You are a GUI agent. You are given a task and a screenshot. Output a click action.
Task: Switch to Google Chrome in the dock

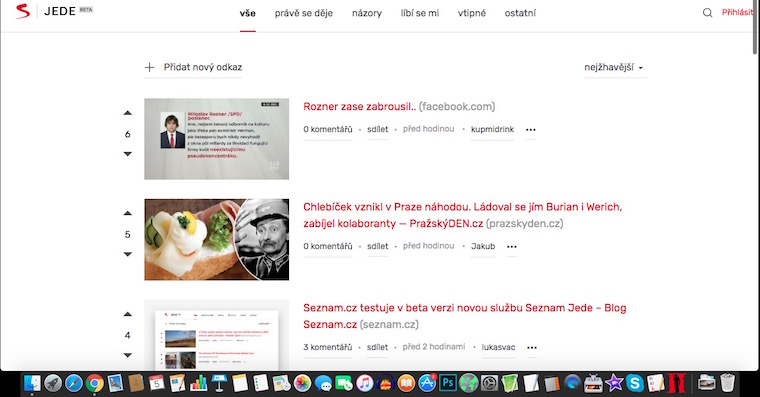tap(95, 383)
